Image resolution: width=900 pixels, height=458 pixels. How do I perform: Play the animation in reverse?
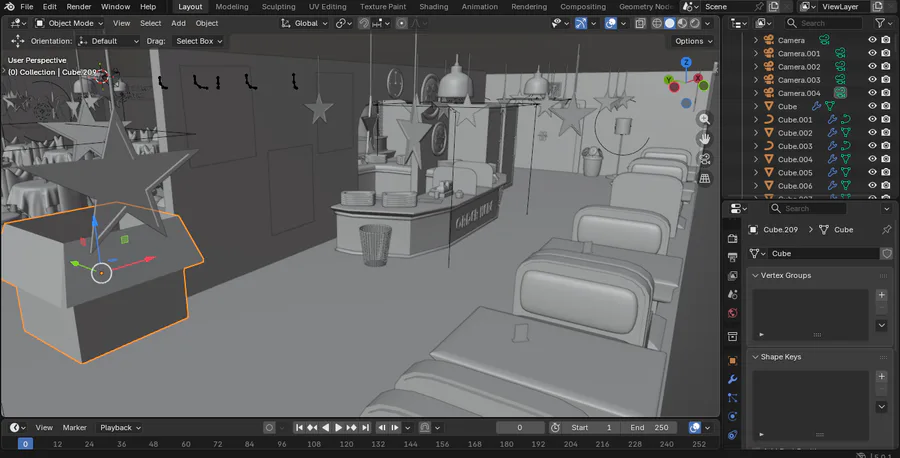325,428
